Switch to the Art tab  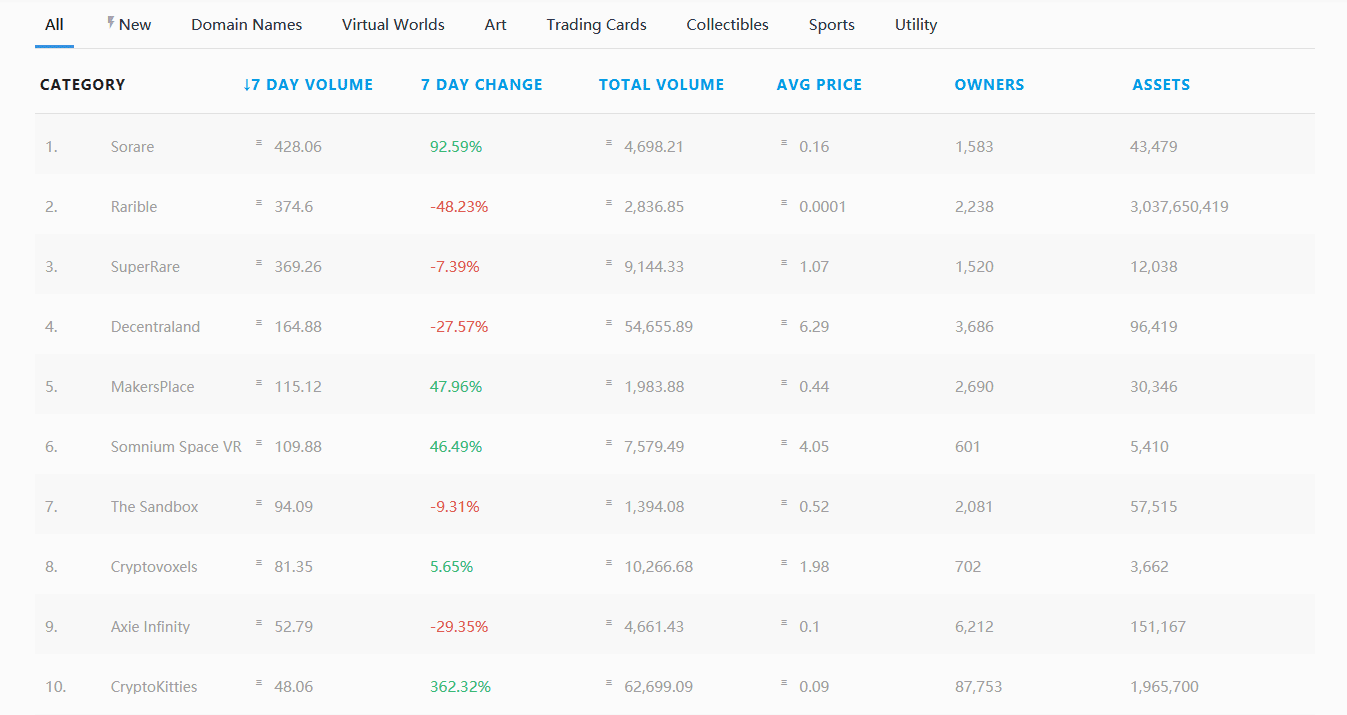pyautogui.click(x=496, y=24)
